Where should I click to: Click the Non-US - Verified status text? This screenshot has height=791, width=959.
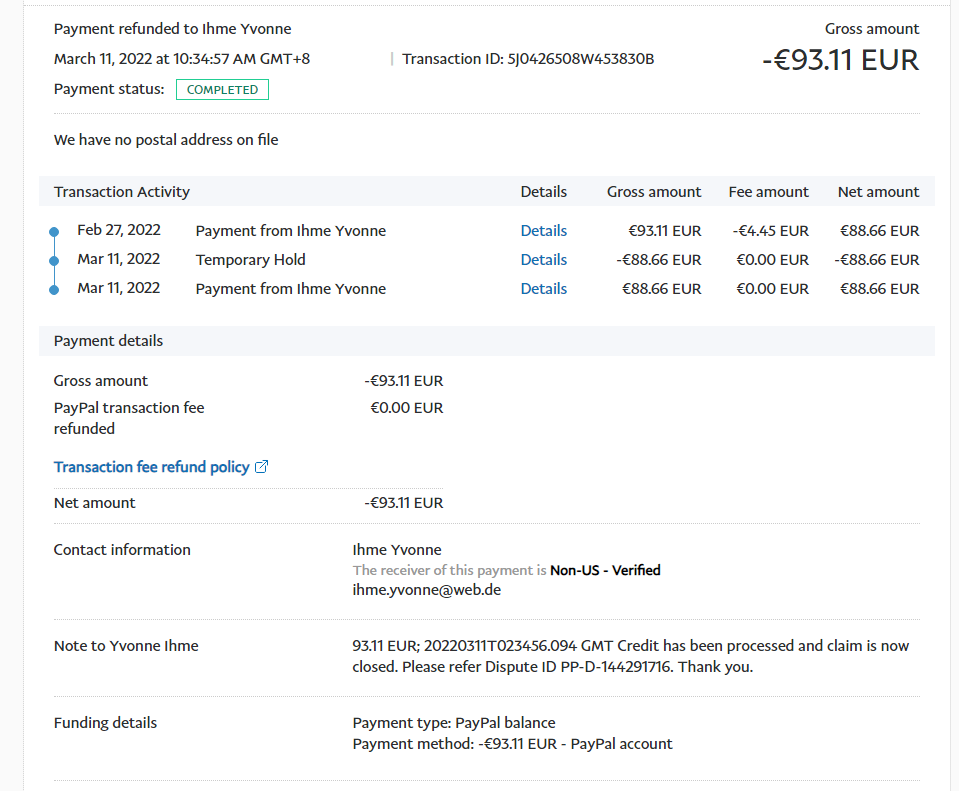pyautogui.click(x=605, y=570)
